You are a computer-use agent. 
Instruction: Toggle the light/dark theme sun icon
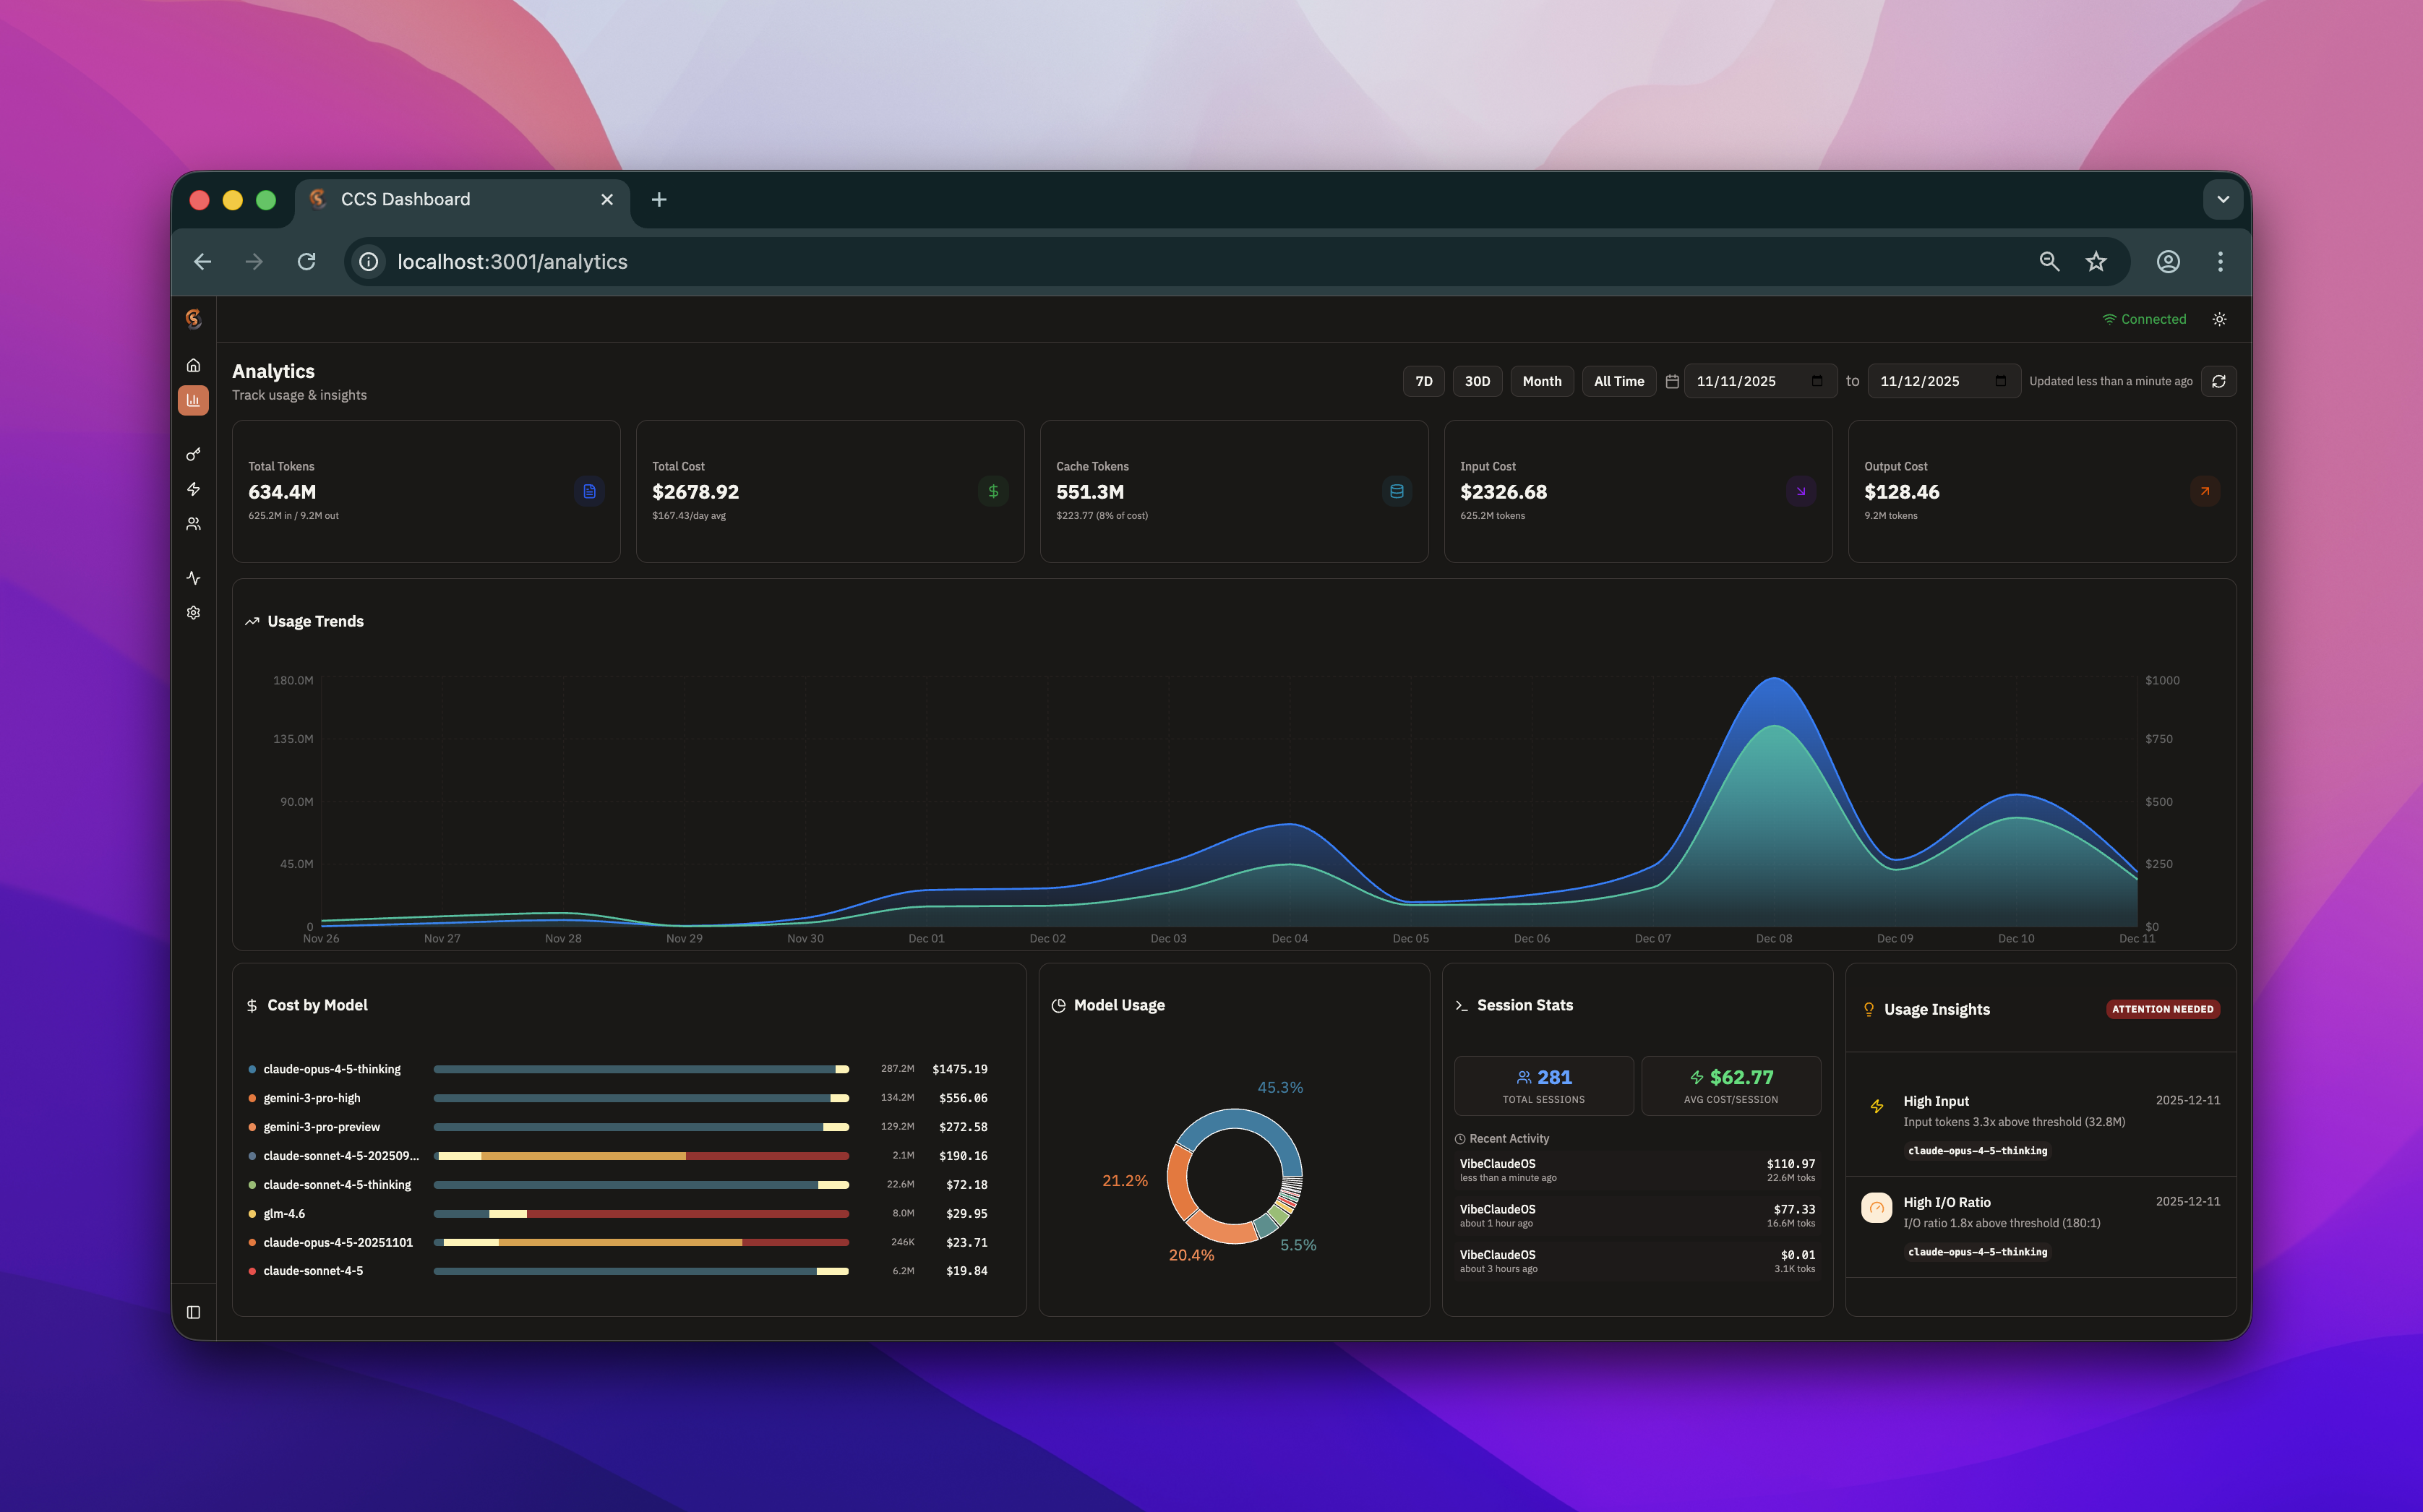[2219, 319]
